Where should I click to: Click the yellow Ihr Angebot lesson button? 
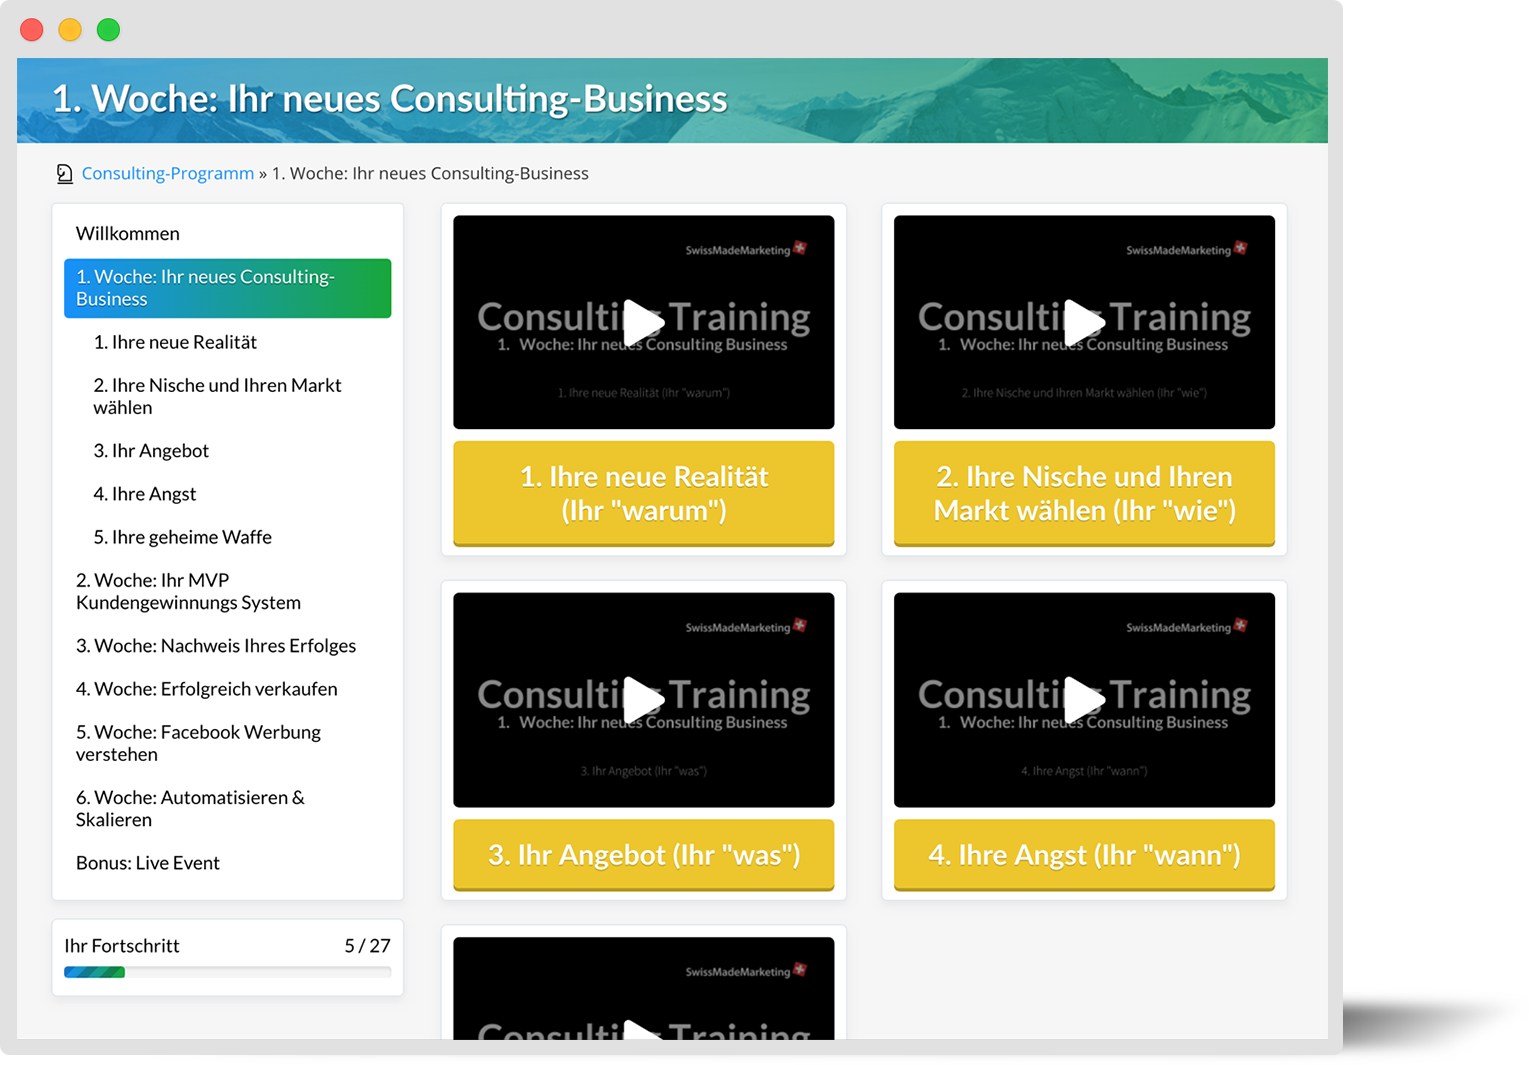(x=643, y=855)
